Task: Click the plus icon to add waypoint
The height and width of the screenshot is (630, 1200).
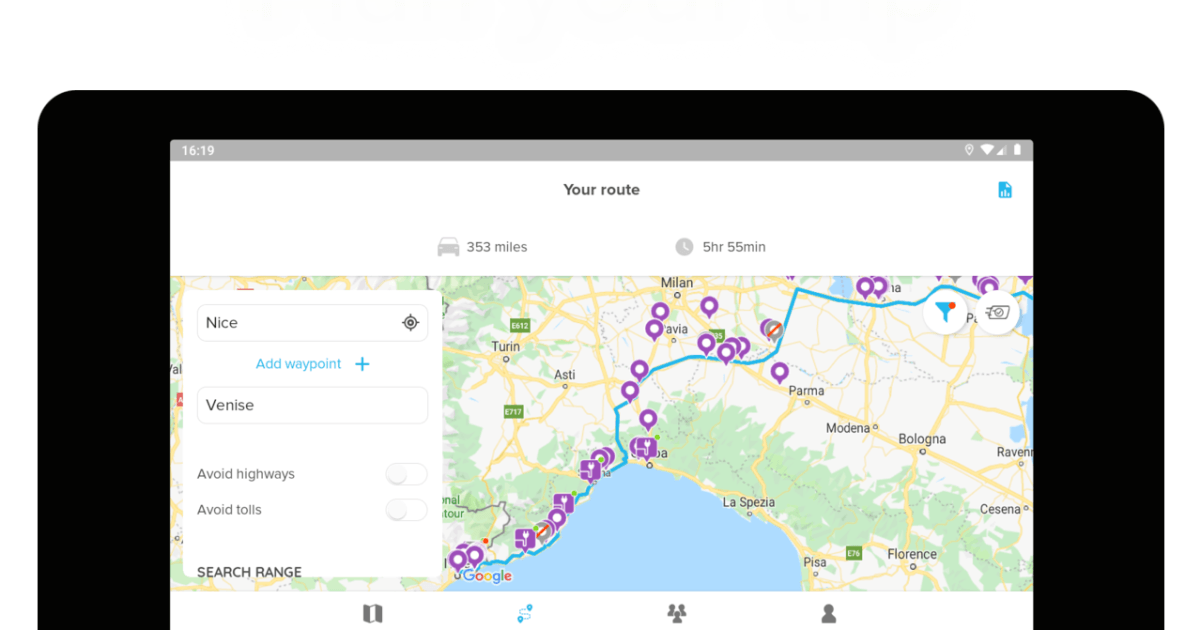Action: tap(362, 364)
